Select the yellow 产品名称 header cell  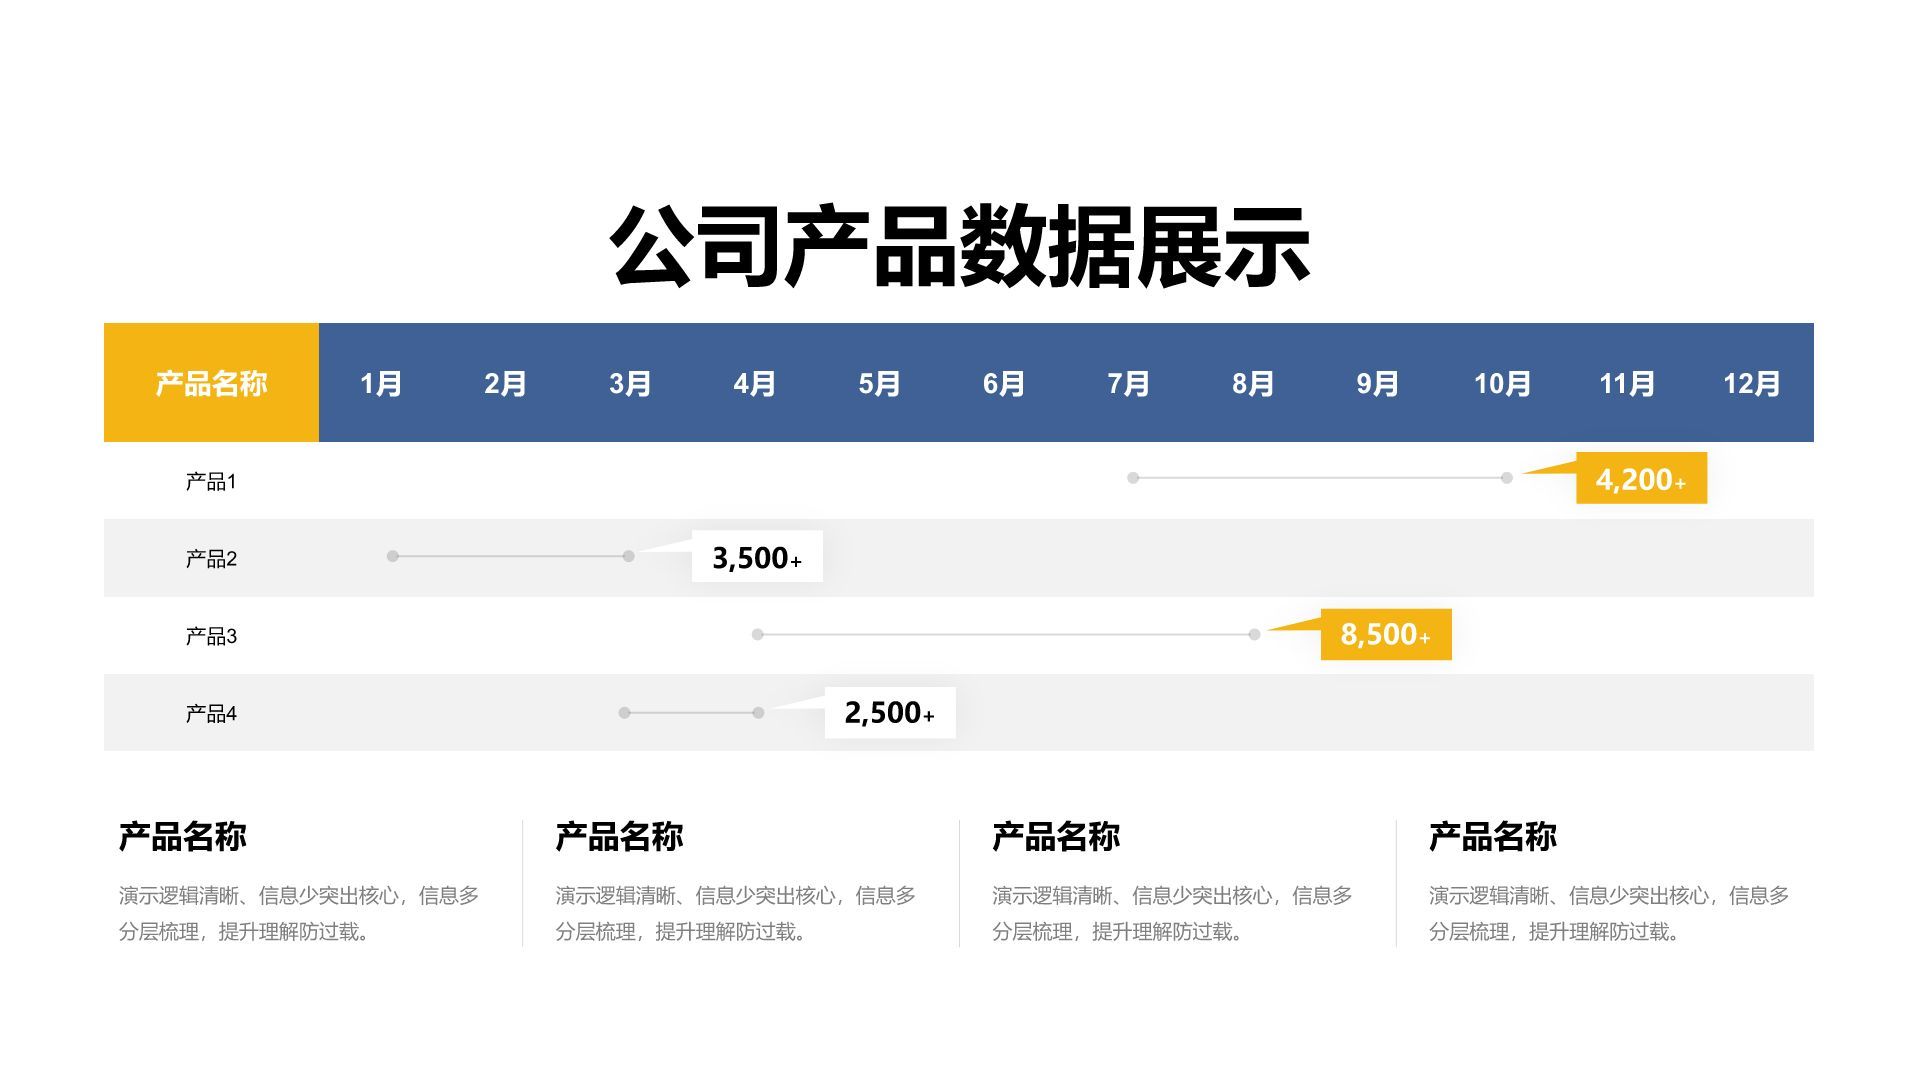(x=211, y=383)
